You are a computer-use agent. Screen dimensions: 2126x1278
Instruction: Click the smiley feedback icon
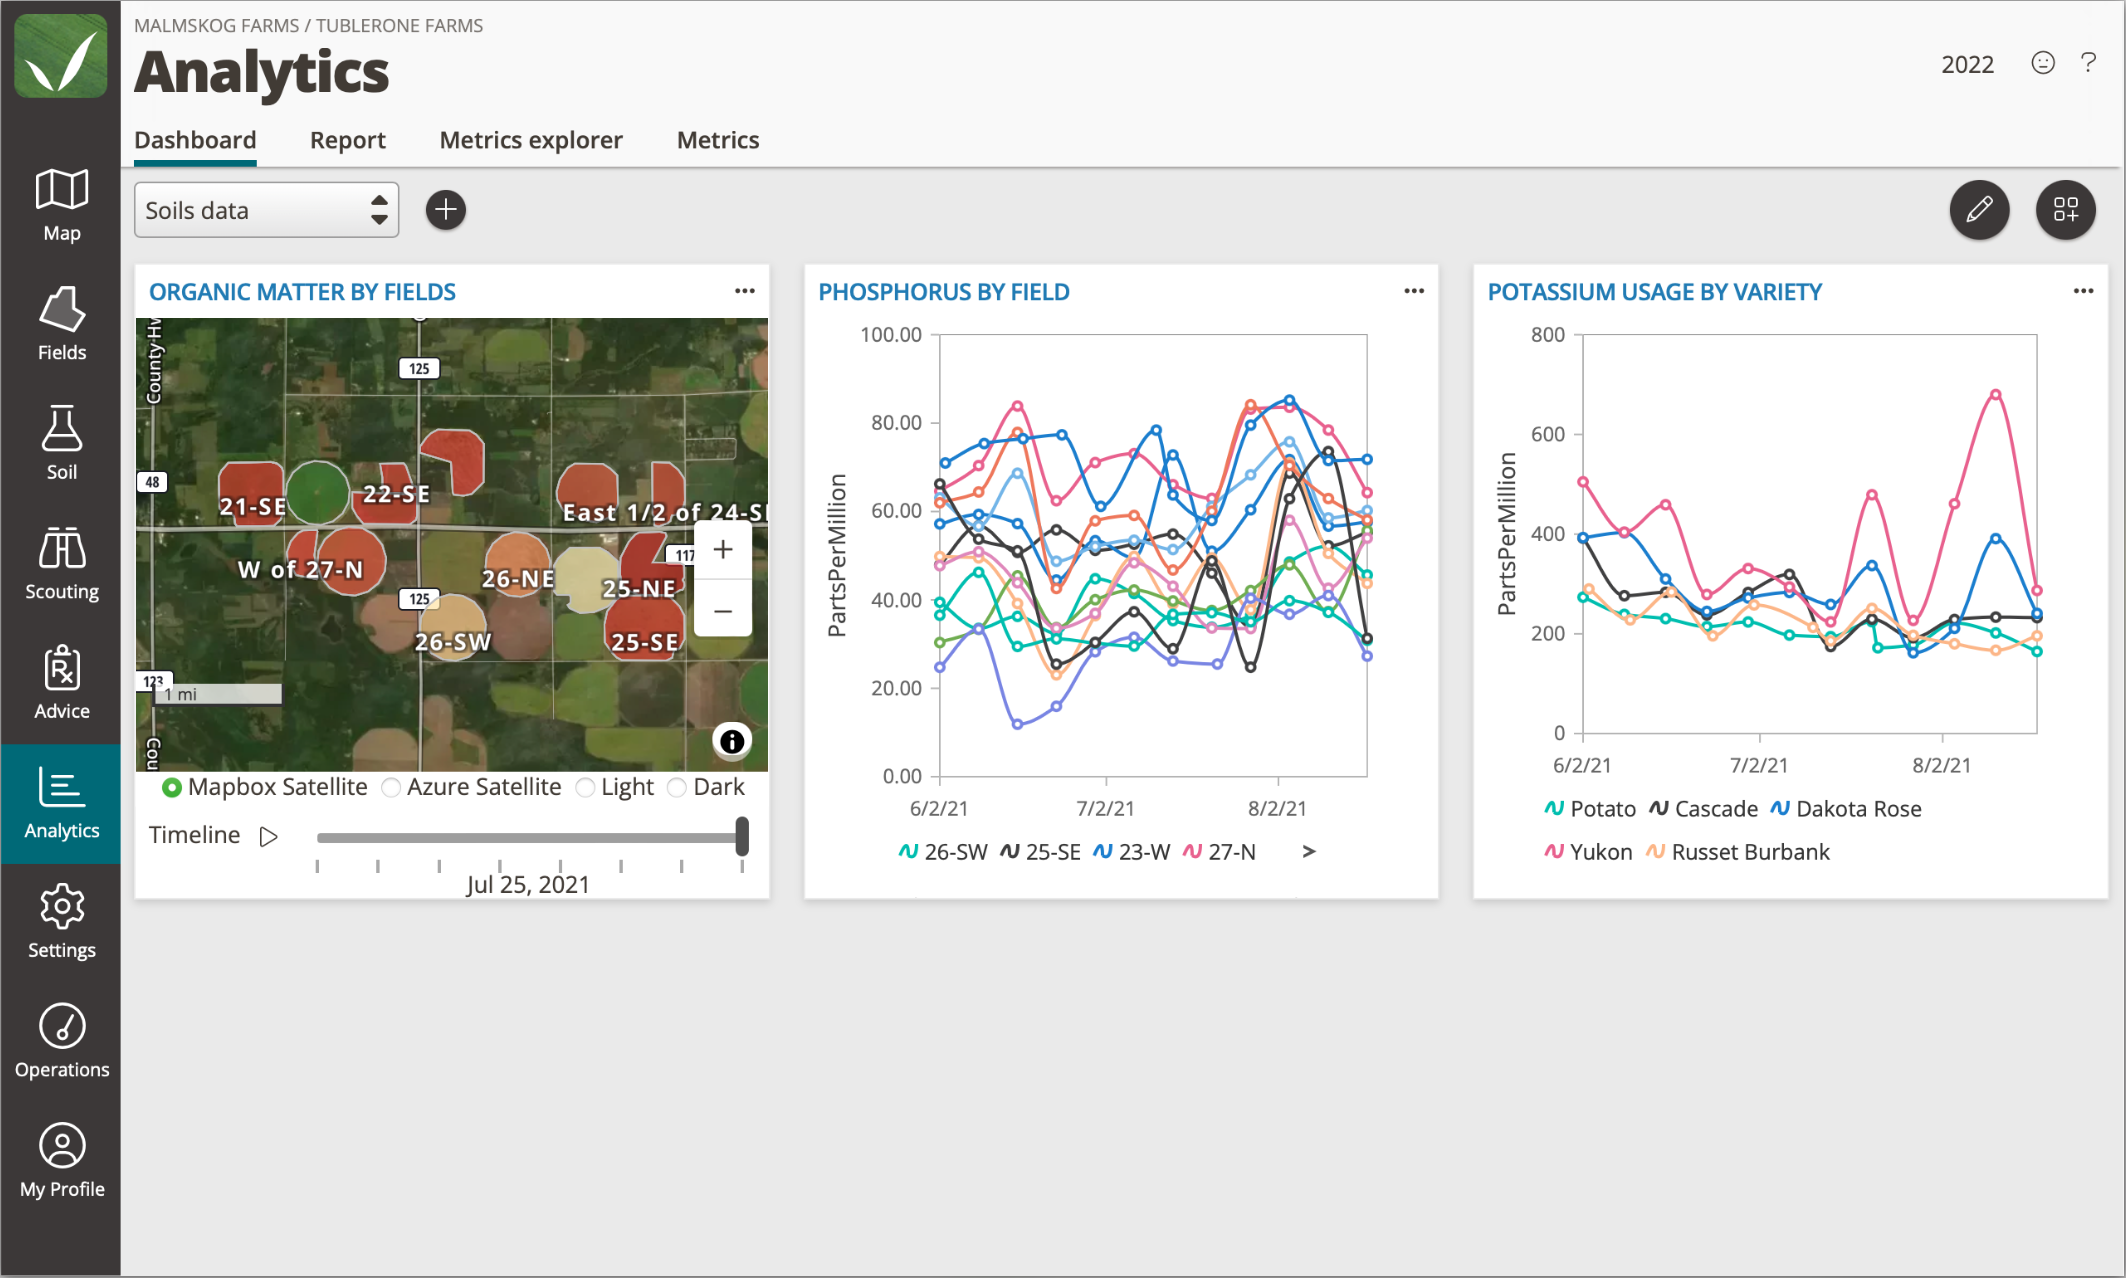[2043, 63]
